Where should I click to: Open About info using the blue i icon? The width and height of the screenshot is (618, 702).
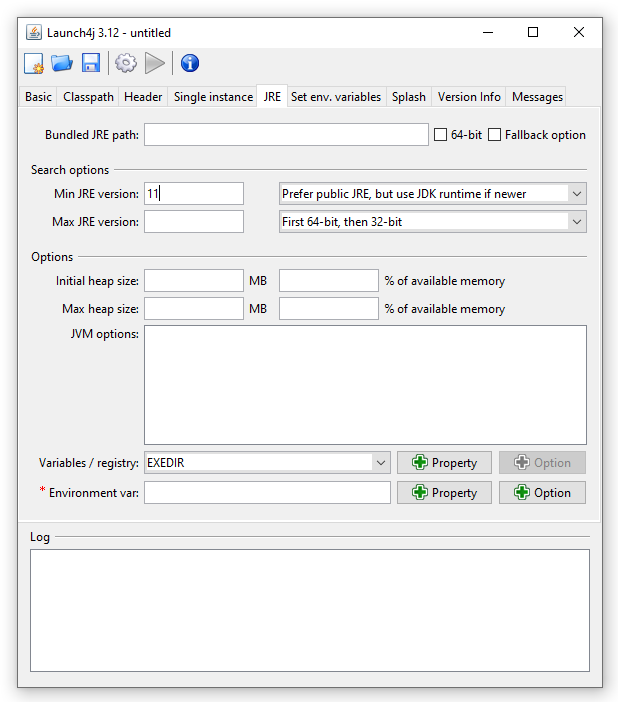coord(190,63)
